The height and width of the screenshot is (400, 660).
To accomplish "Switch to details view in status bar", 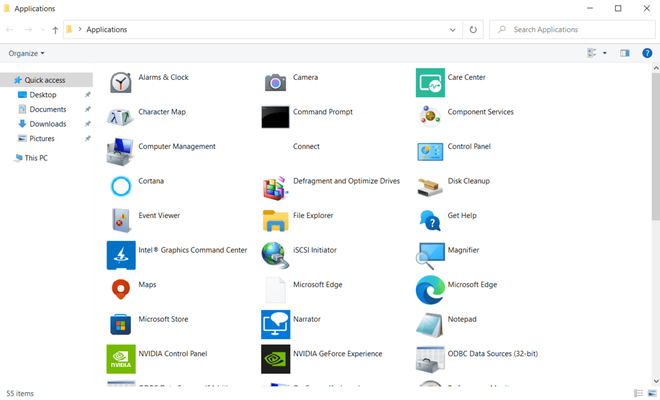I will pos(638,393).
